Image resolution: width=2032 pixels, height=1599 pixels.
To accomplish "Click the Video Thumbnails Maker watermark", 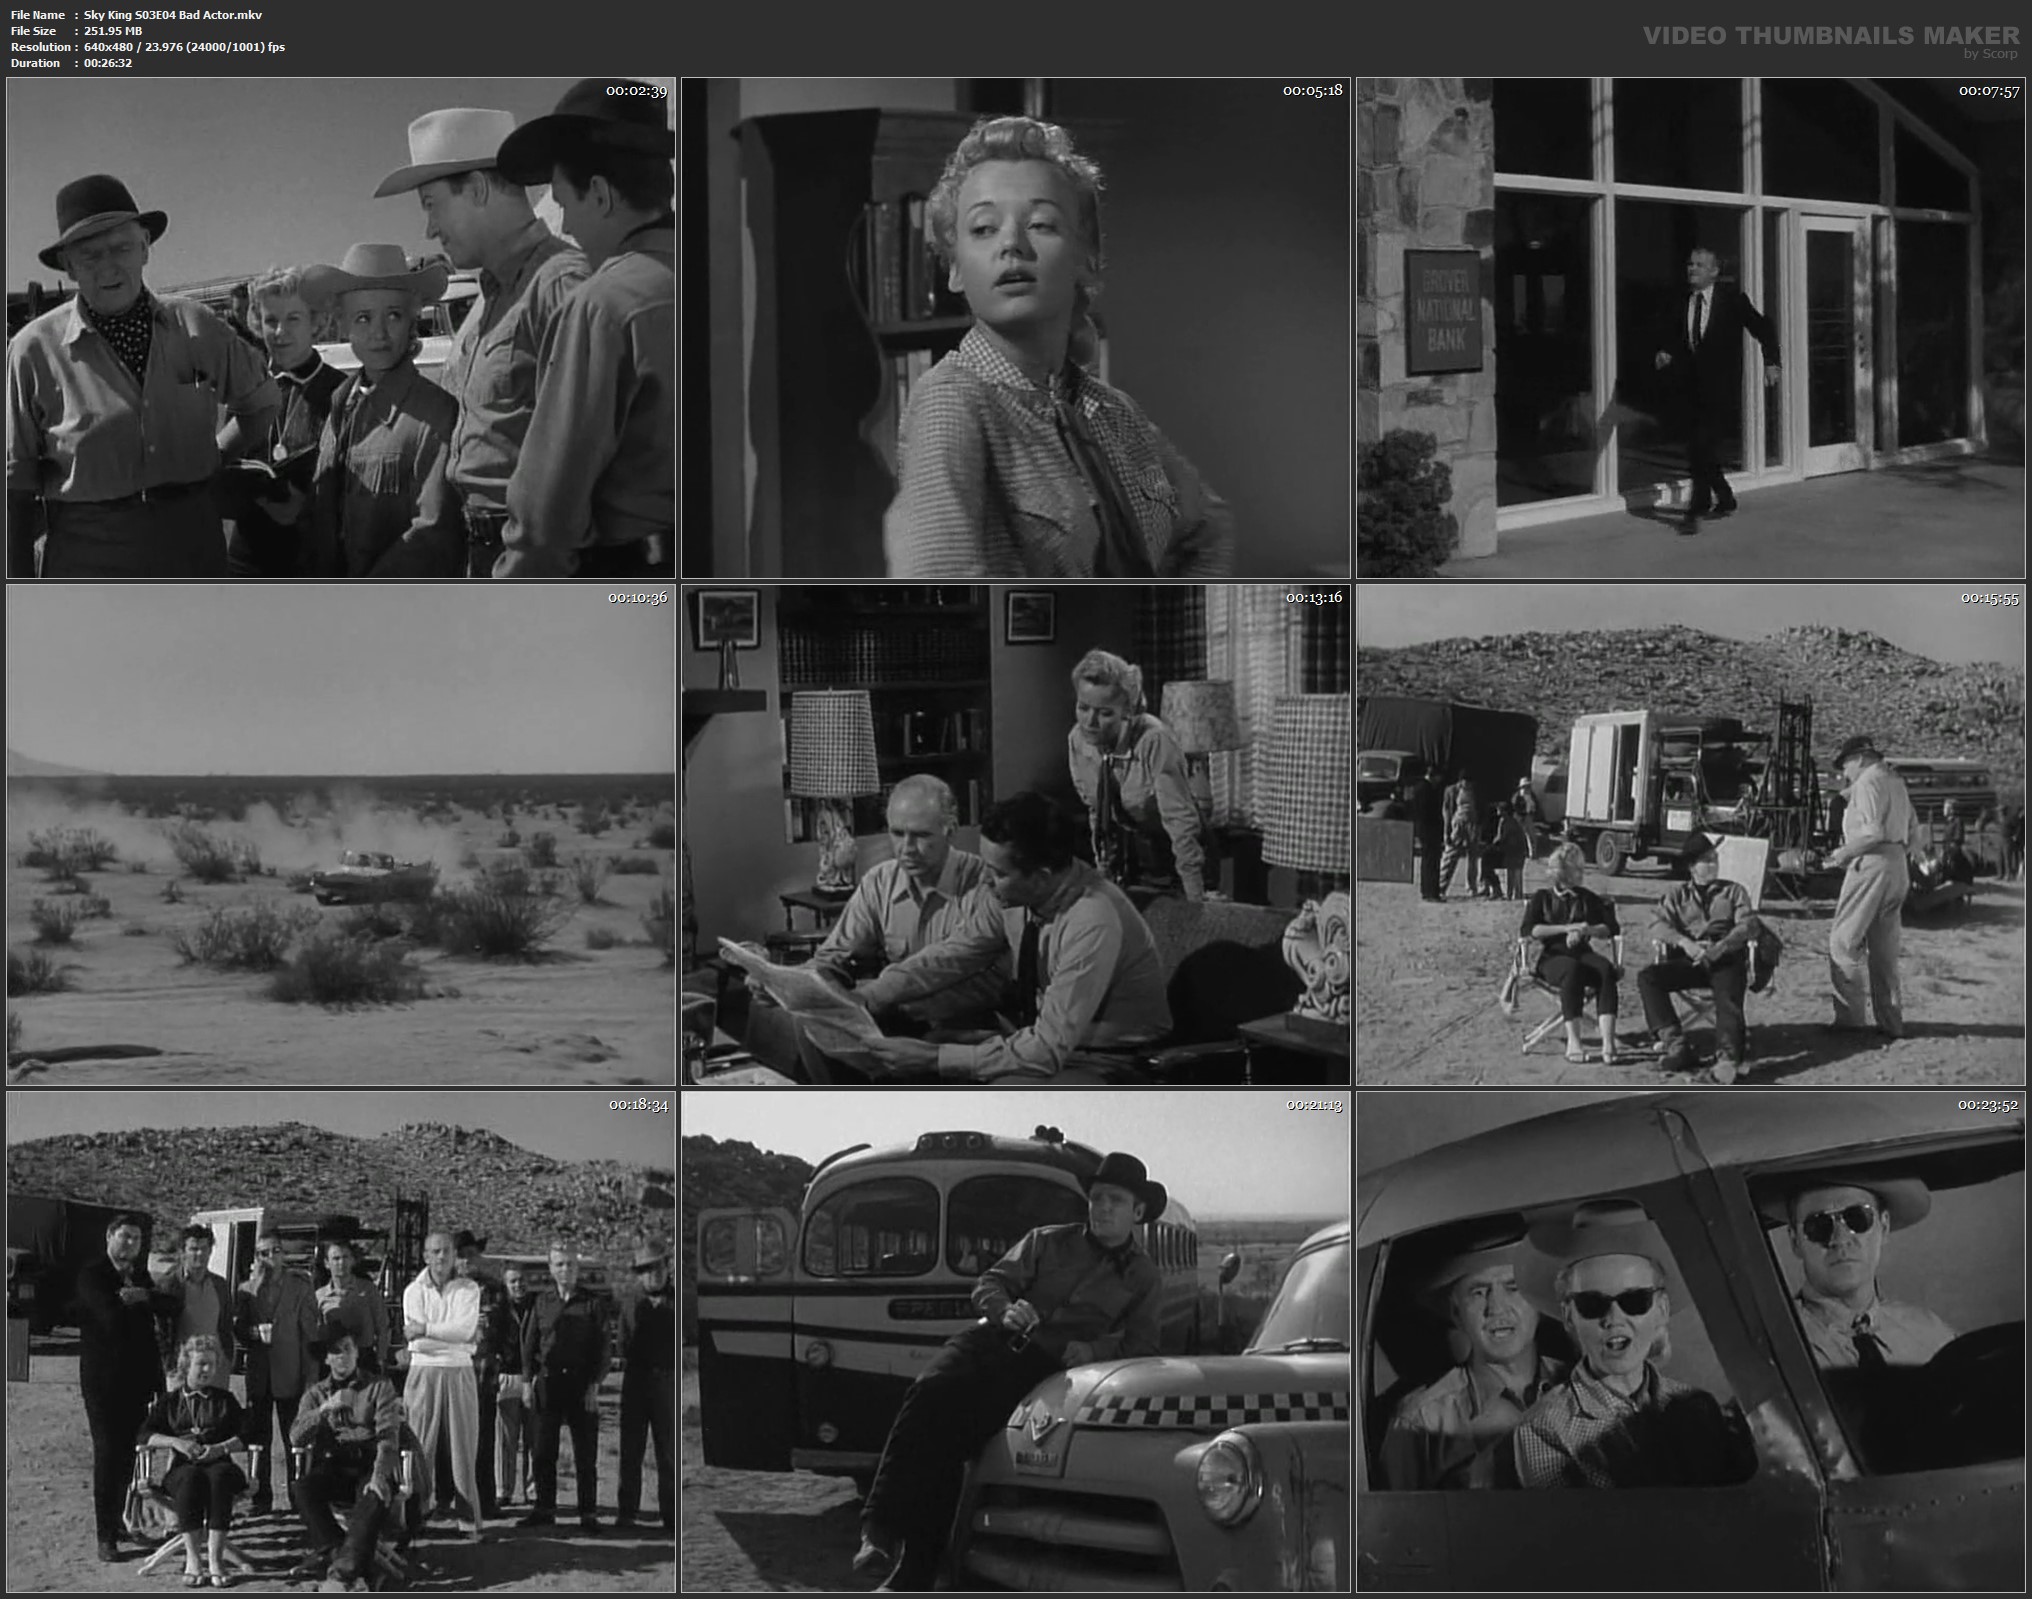I will 1830,36.
